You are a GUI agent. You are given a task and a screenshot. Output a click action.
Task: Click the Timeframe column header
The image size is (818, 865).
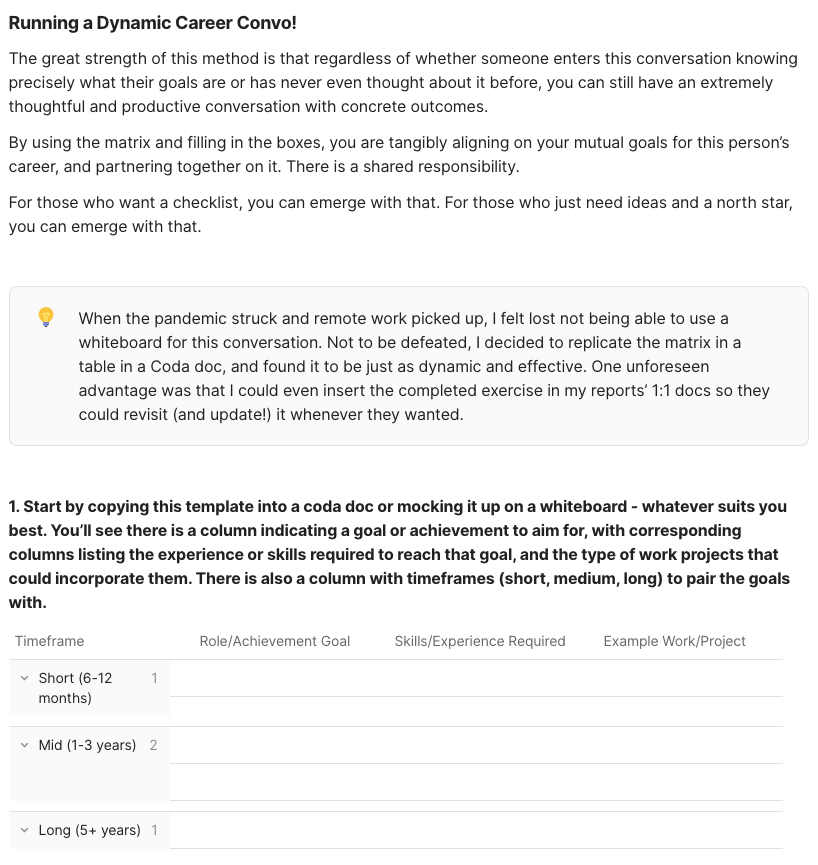coord(50,641)
